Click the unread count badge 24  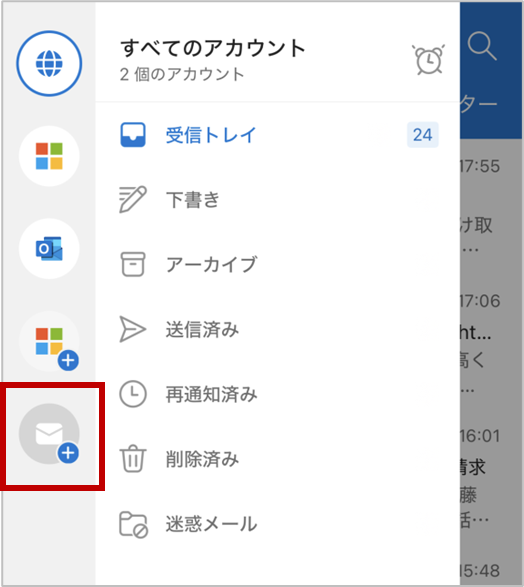(423, 135)
